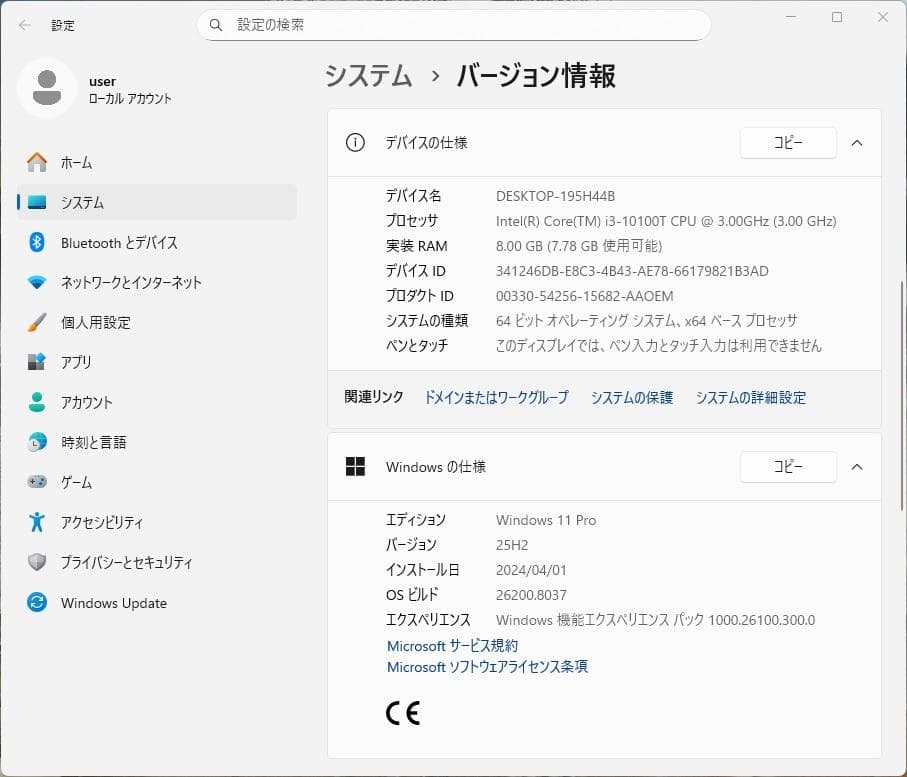
Task: Click device ID value 341246DB-E8C3-4B43
Action: [632, 271]
